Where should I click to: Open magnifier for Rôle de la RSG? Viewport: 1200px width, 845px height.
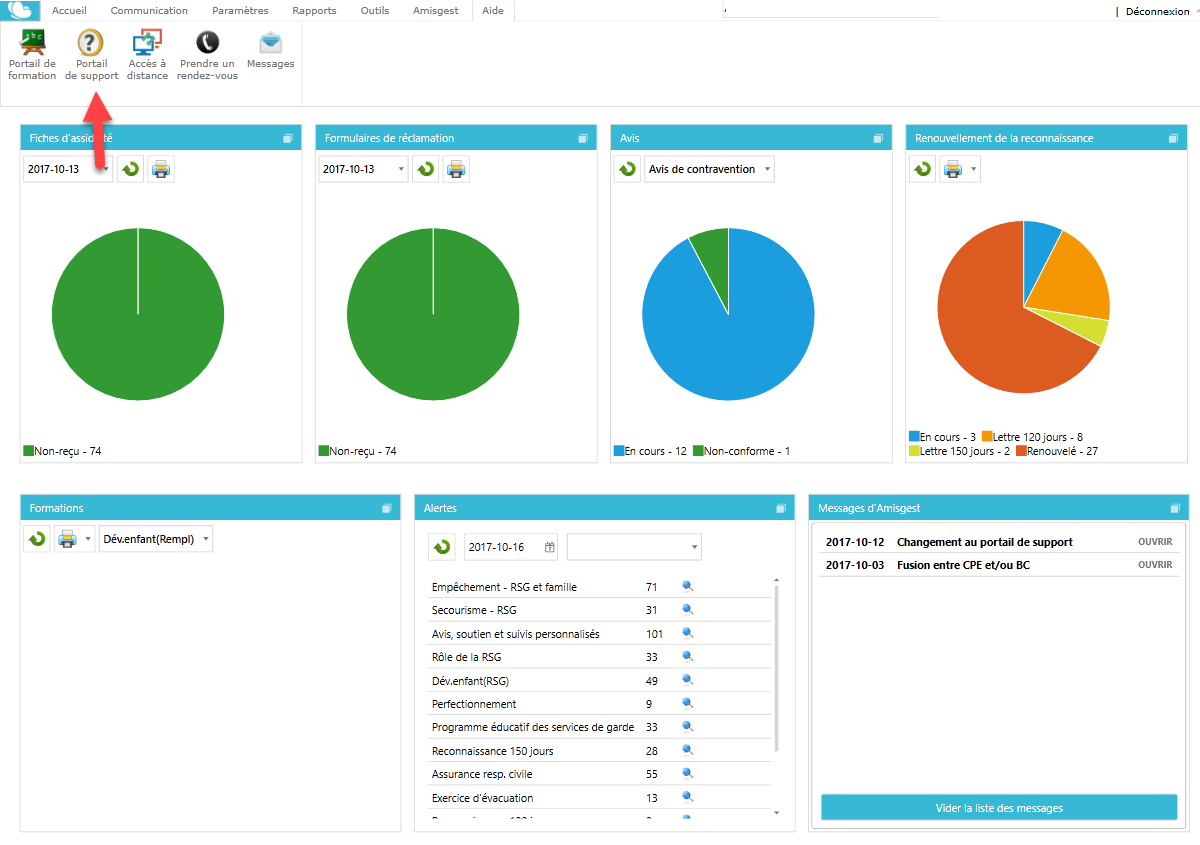click(x=687, y=657)
